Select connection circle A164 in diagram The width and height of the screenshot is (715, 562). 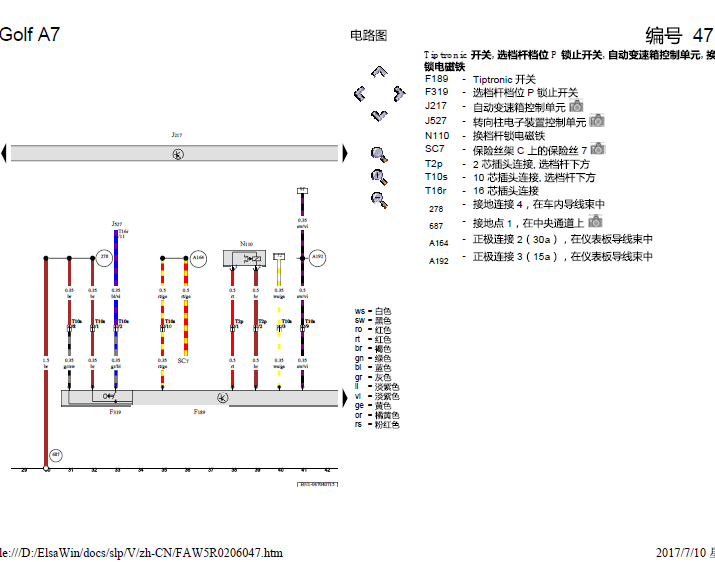coord(198,258)
